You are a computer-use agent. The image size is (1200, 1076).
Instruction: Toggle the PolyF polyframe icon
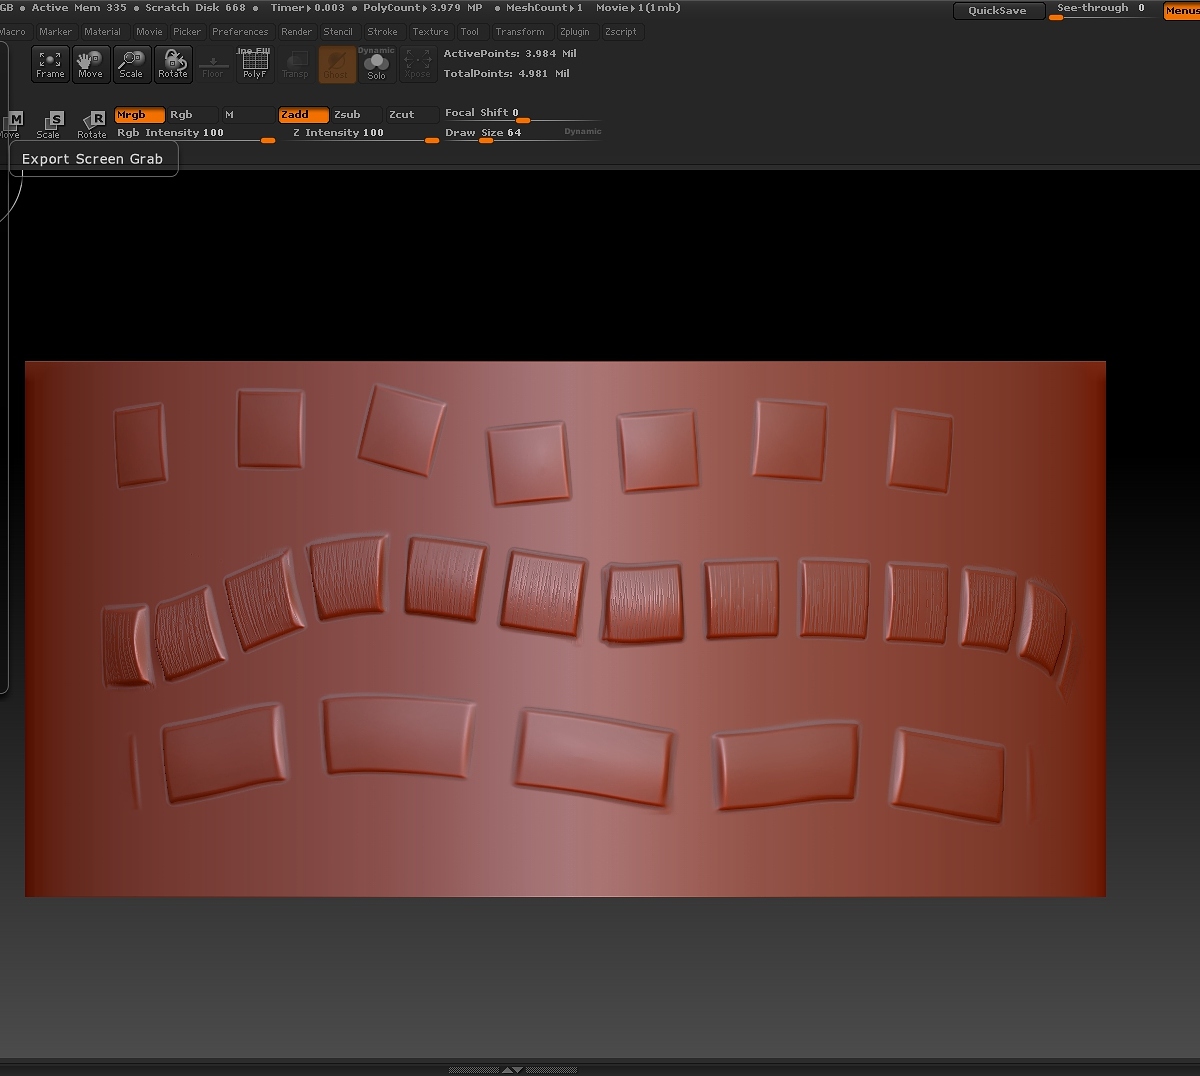[x=254, y=64]
